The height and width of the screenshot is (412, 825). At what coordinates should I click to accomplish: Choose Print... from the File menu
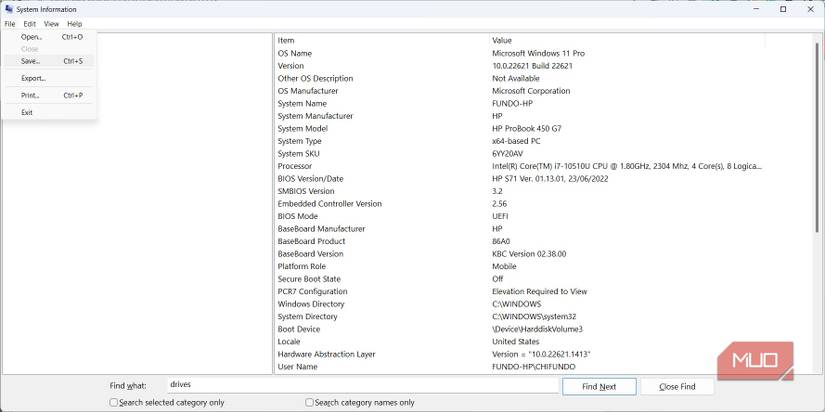(49, 95)
